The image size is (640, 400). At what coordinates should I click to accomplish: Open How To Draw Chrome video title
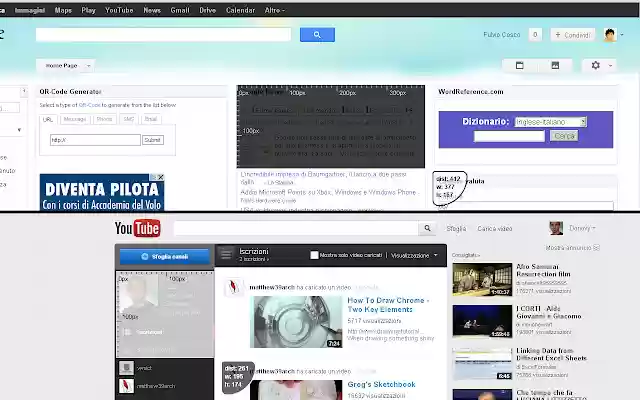(x=388, y=305)
